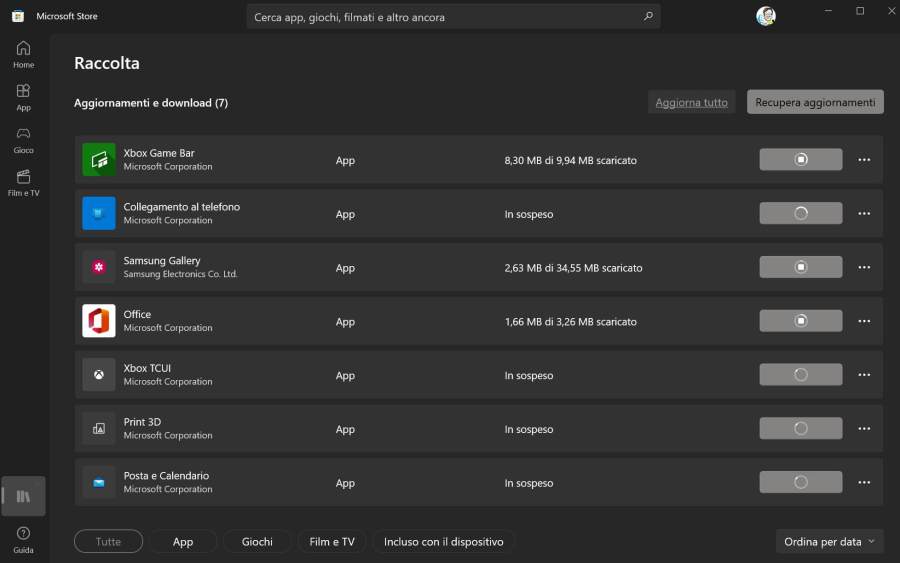Select the Incluso con il dispositivo filter

pyautogui.click(x=444, y=542)
